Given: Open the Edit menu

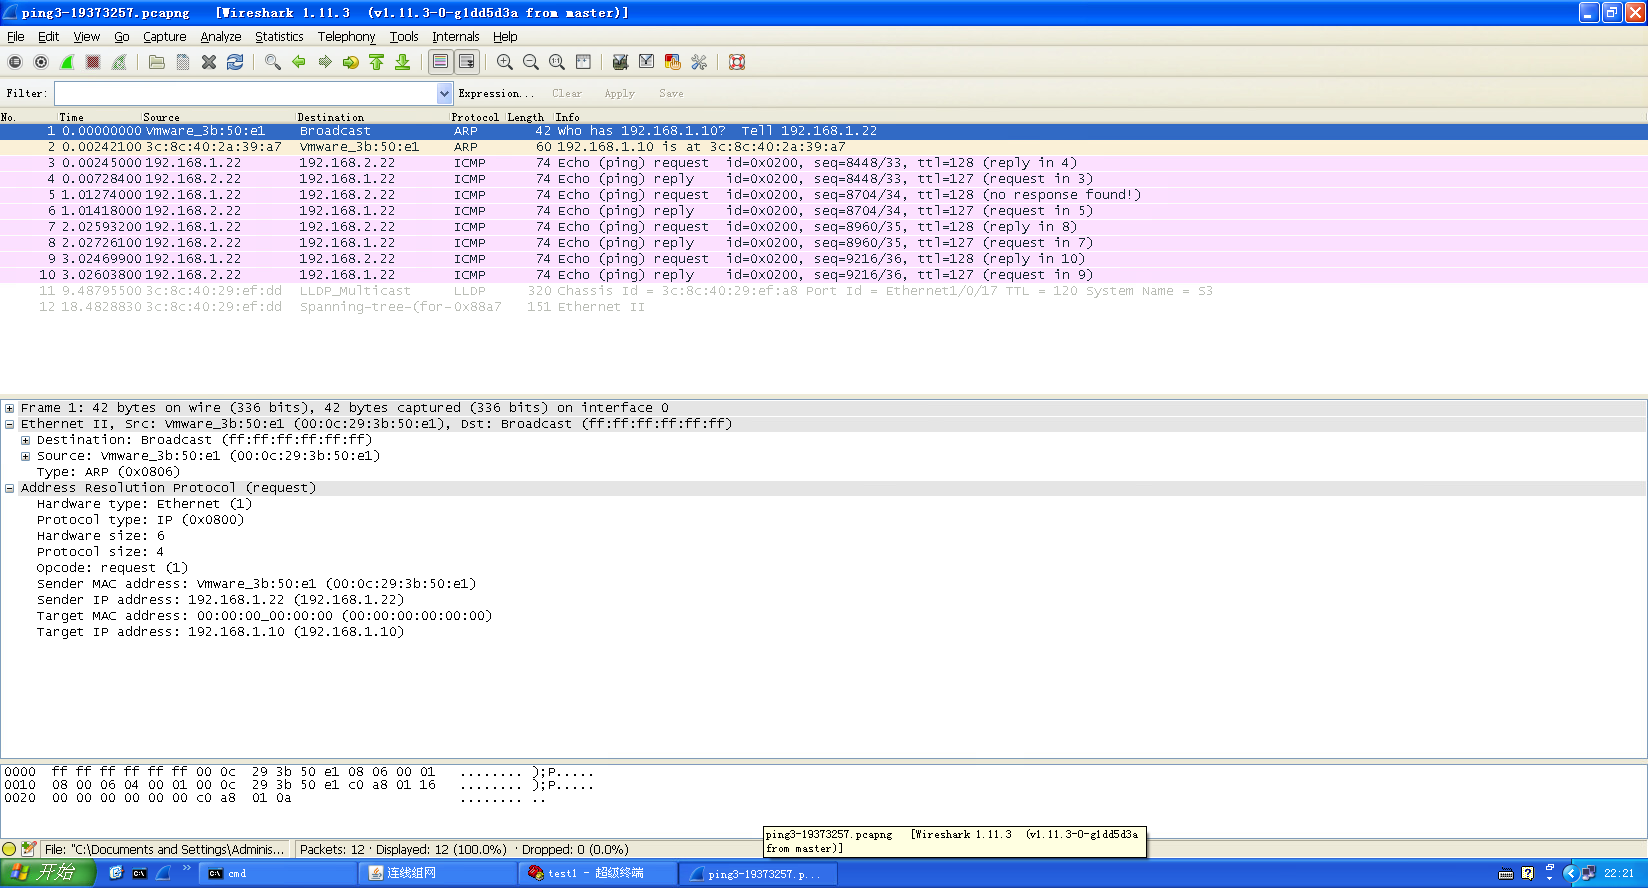Looking at the screenshot, I should coord(49,36).
